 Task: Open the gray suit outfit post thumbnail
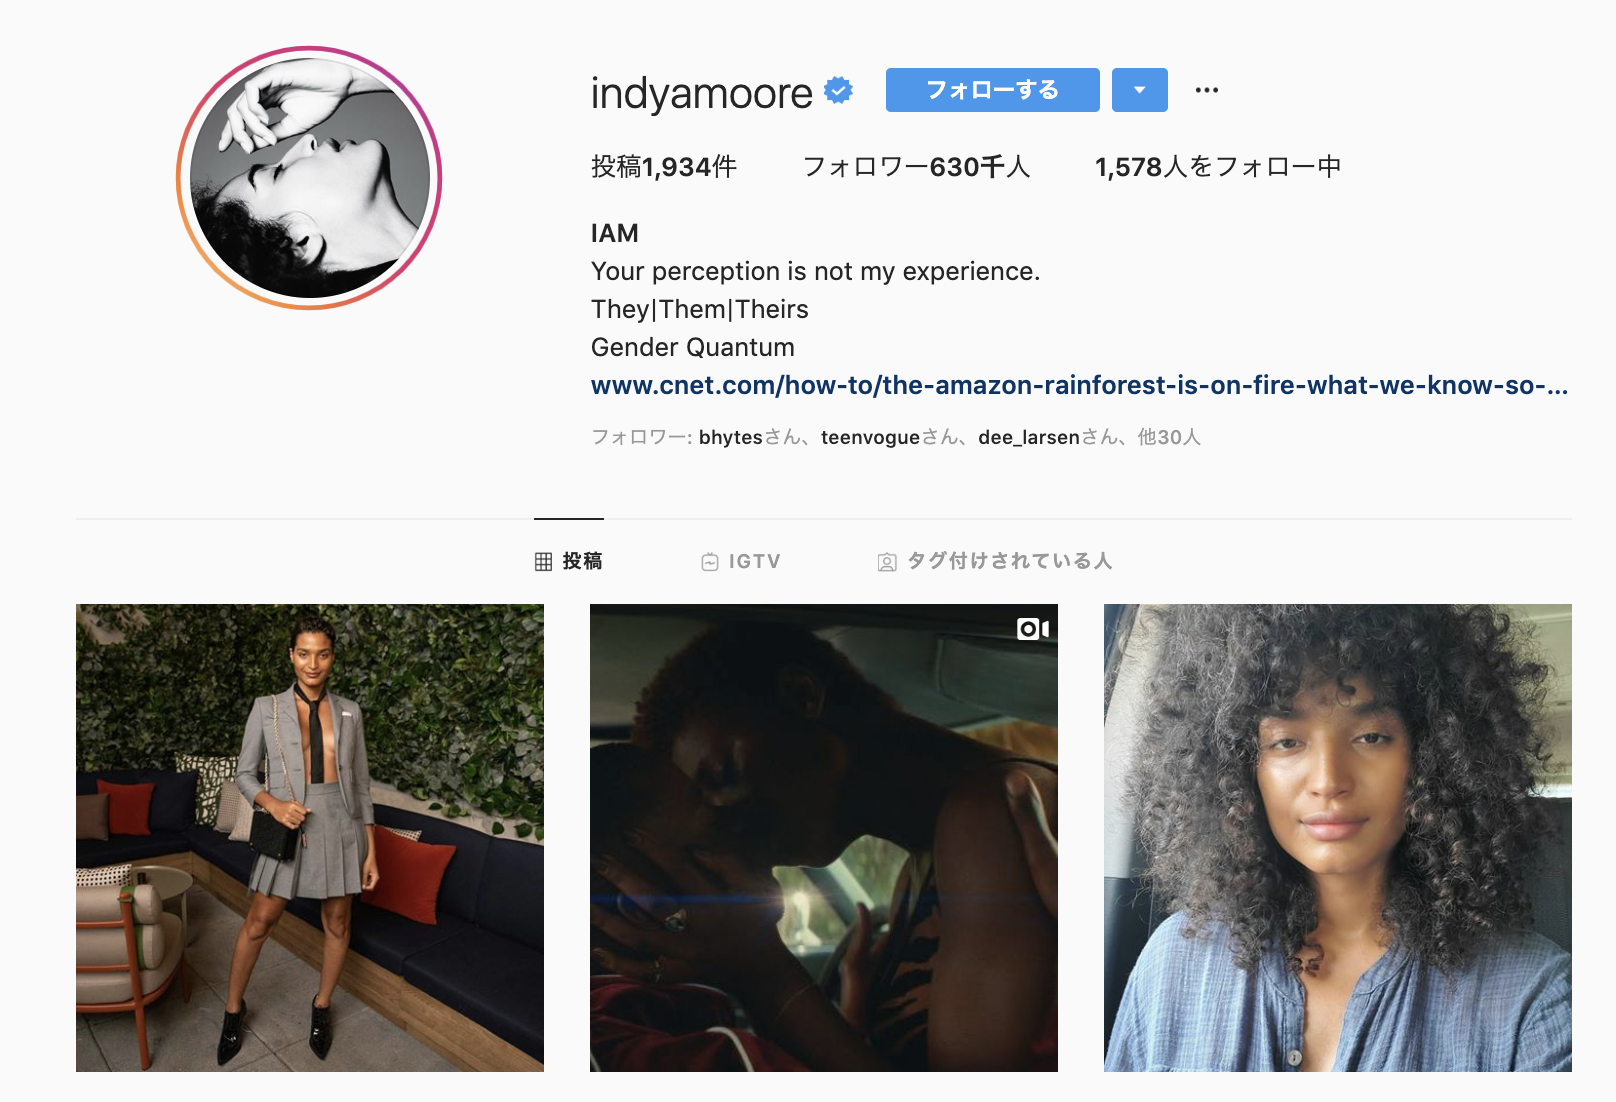coord(310,838)
